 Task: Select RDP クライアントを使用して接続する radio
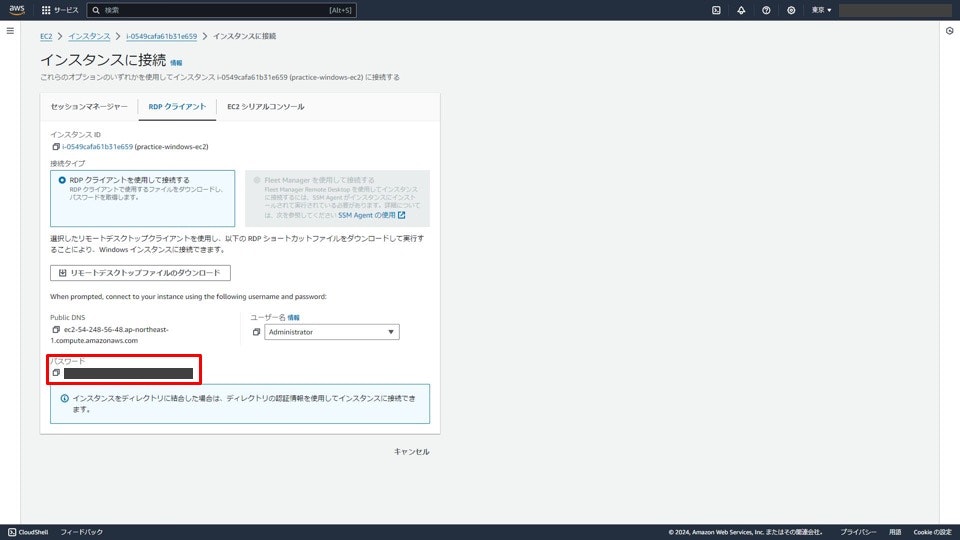pos(62,180)
